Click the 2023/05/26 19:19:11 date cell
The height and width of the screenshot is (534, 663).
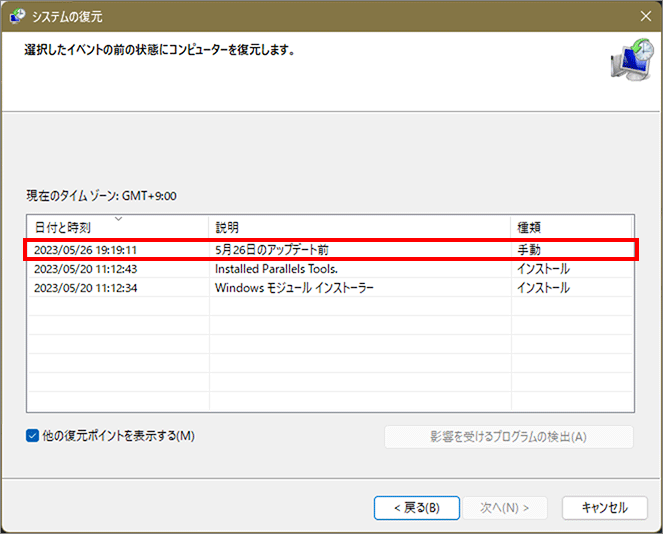click(x=85, y=249)
